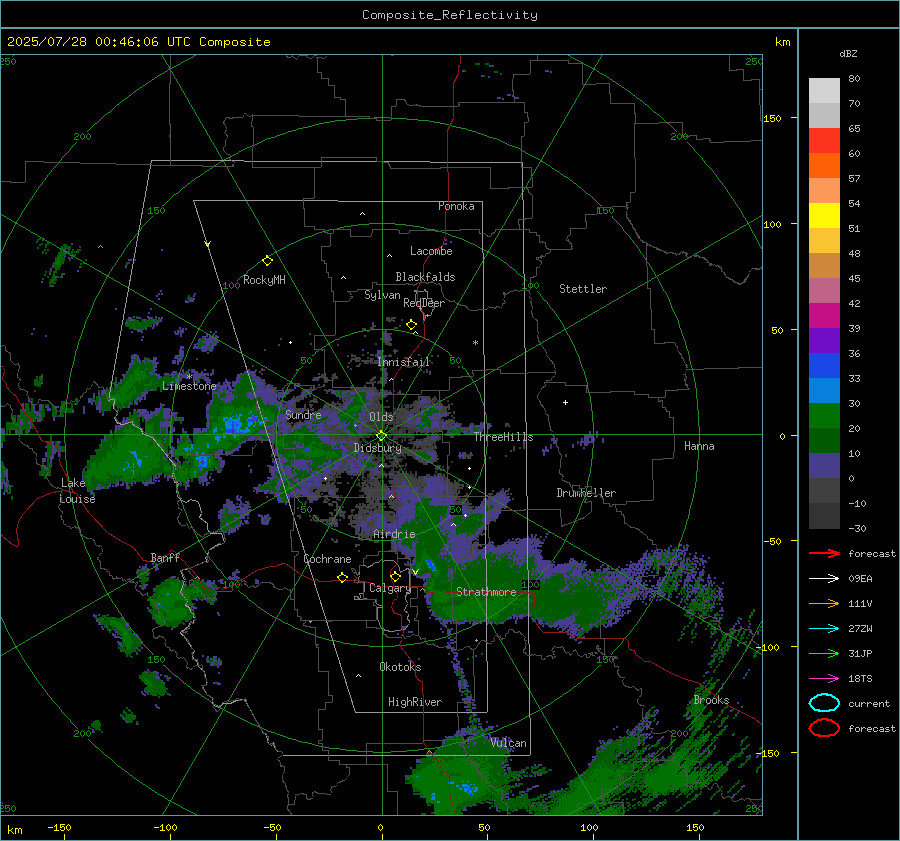Click the Cochrane map label
This screenshot has height=841, width=900.
click(327, 559)
